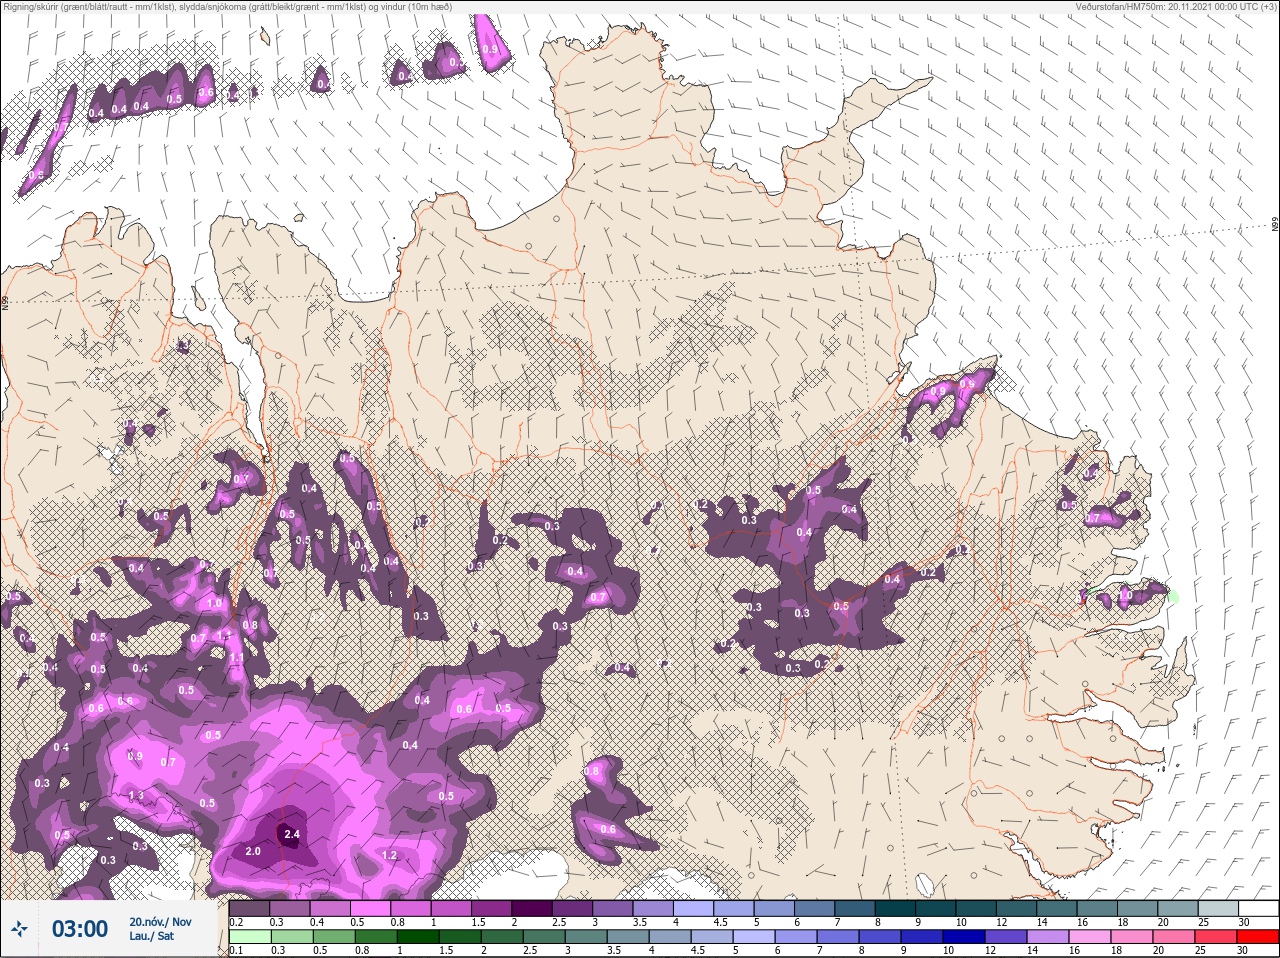Click the 1.3 precipitation value on the map
Screen dimensions: 1280x958
[x=137, y=795]
